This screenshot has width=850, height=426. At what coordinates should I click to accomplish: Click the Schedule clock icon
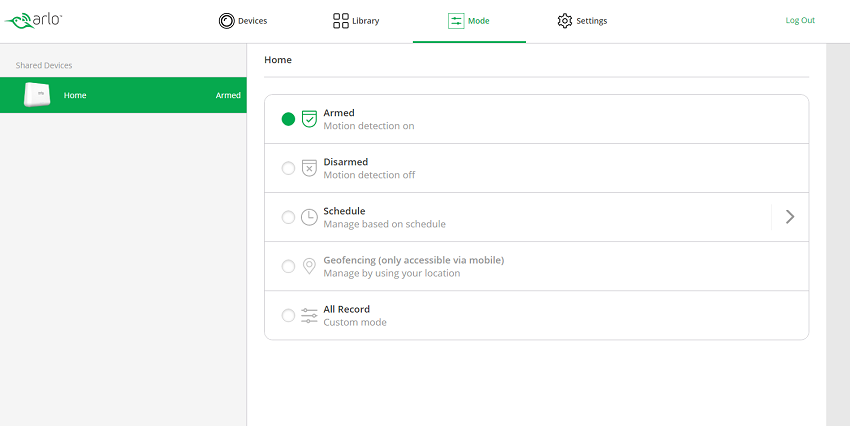tap(309, 217)
